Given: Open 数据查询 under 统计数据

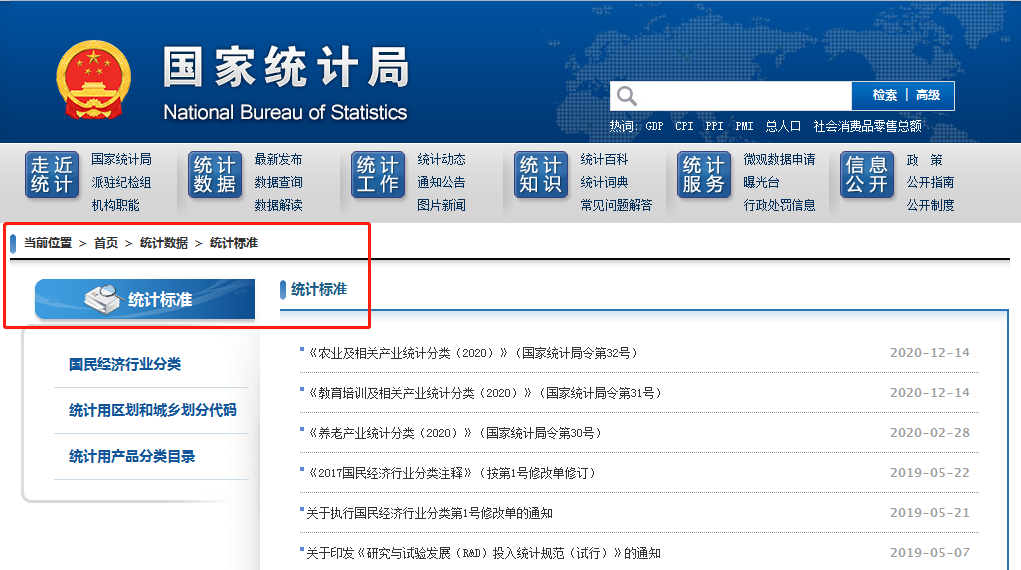Looking at the screenshot, I should 278,182.
